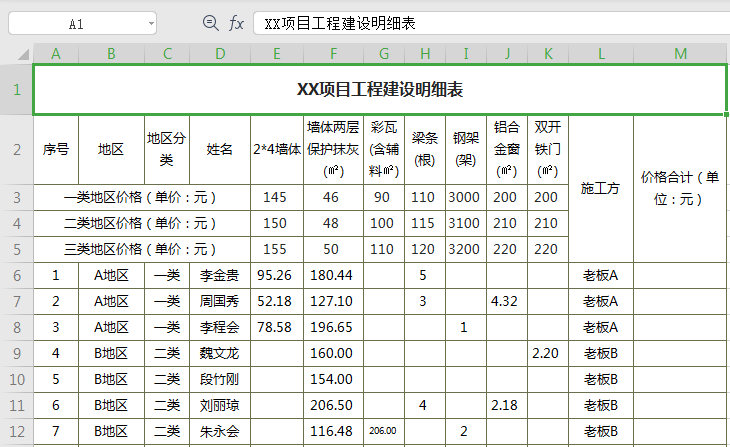Select column G header
The height and width of the screenshot is (447, 730).
point(384,54)
